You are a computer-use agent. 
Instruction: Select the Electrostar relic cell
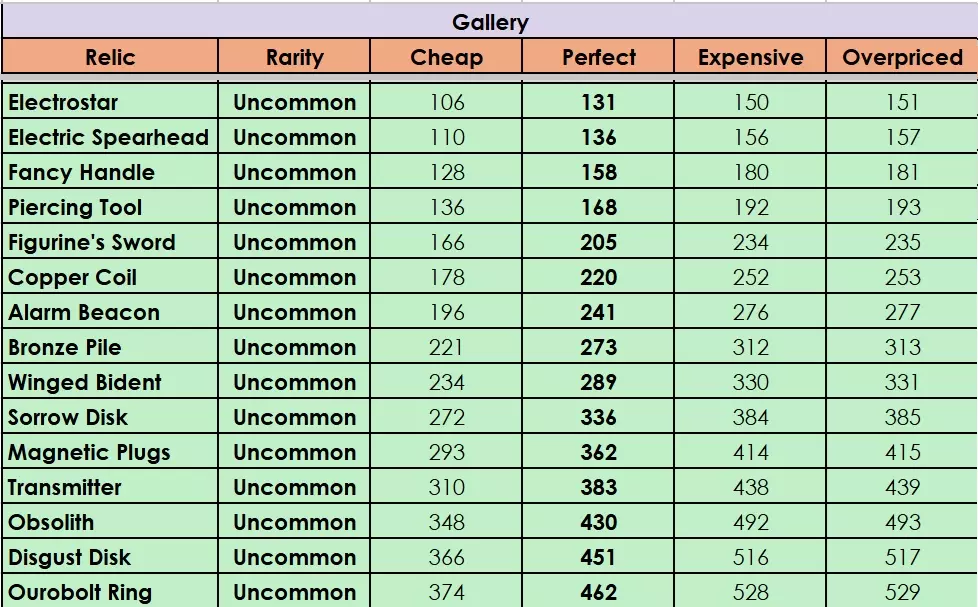coord(63,102)
